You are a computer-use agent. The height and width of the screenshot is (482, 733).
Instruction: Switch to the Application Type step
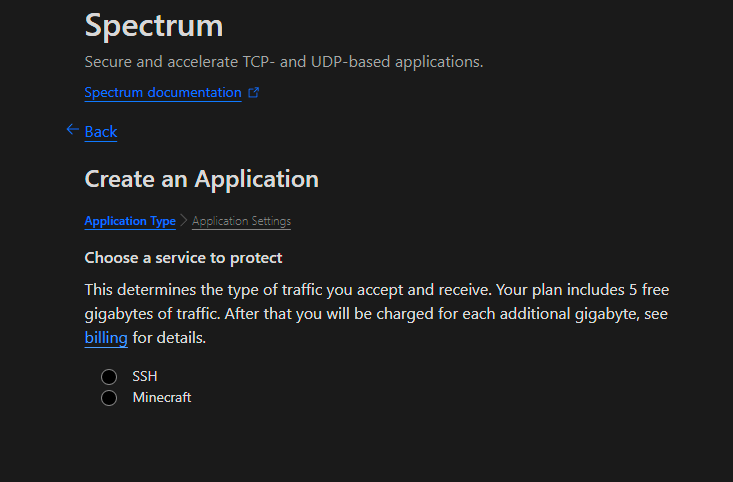(130, 221)
